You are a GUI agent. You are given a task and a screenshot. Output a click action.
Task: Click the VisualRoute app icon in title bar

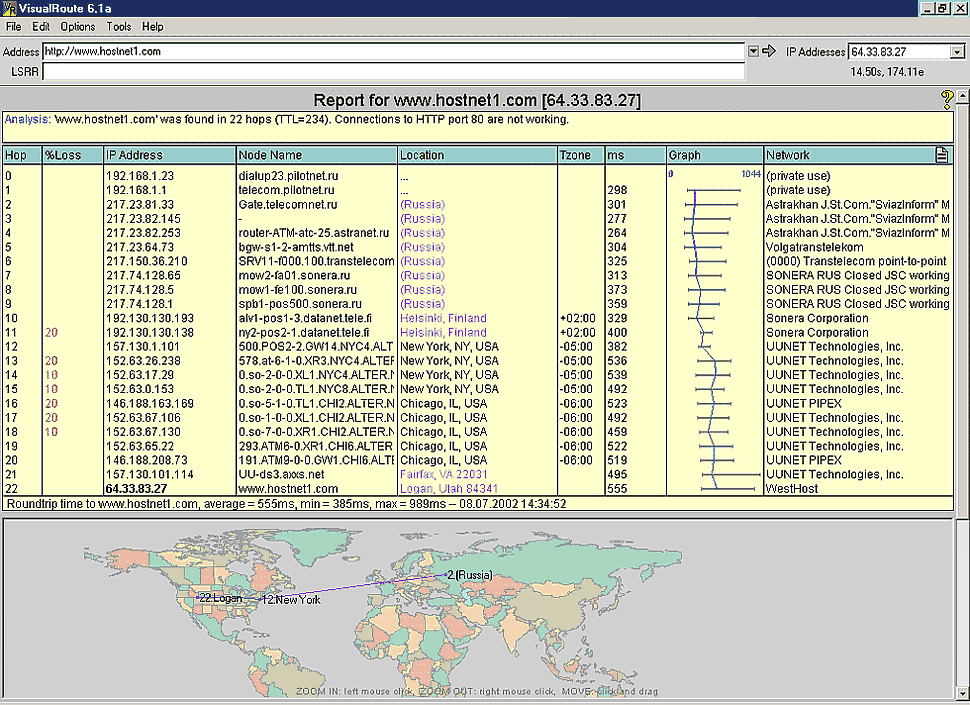point(9,9)
